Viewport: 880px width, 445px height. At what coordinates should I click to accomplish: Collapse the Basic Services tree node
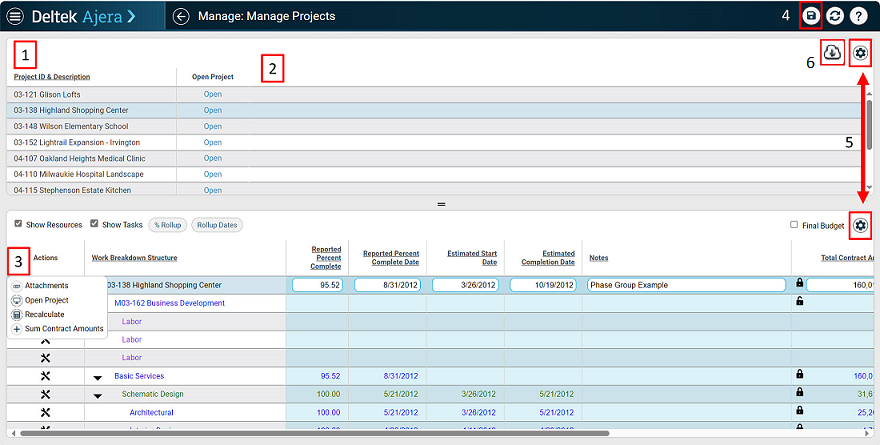[98, 377]
